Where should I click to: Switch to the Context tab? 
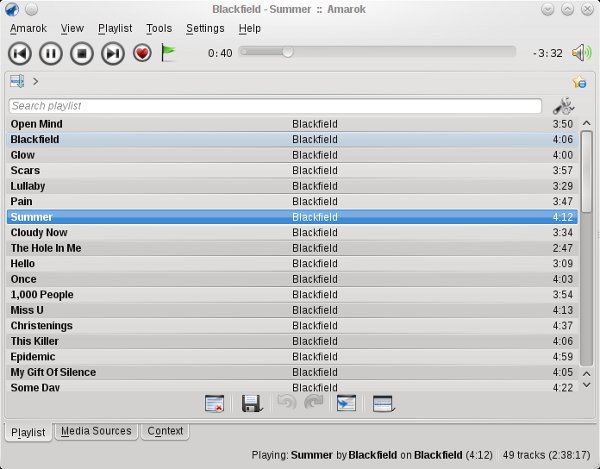(165, 432)
